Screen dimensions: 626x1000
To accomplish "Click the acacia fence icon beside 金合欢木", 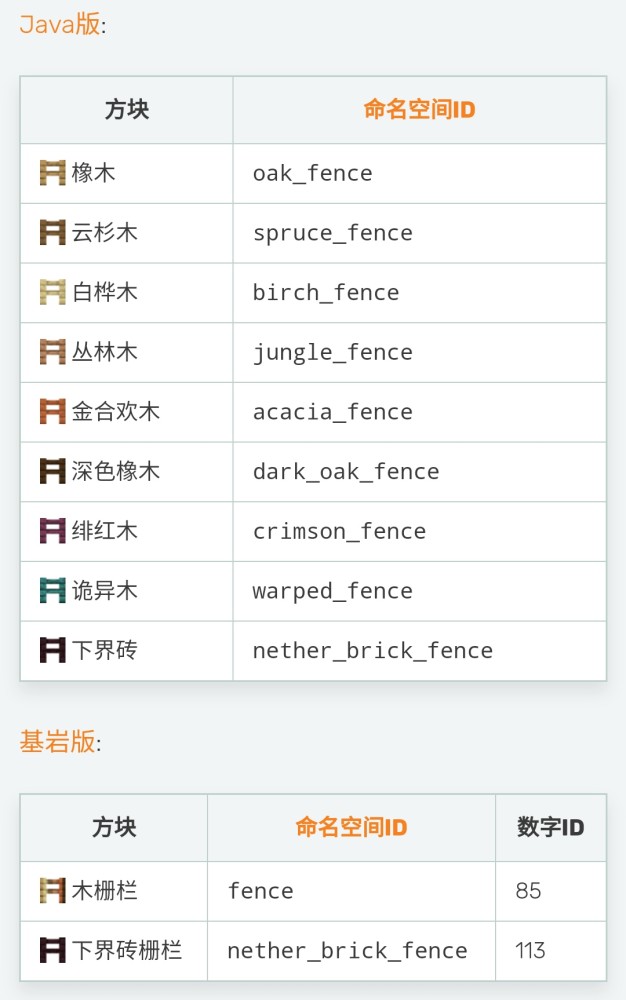I will [x=52, y=411].
